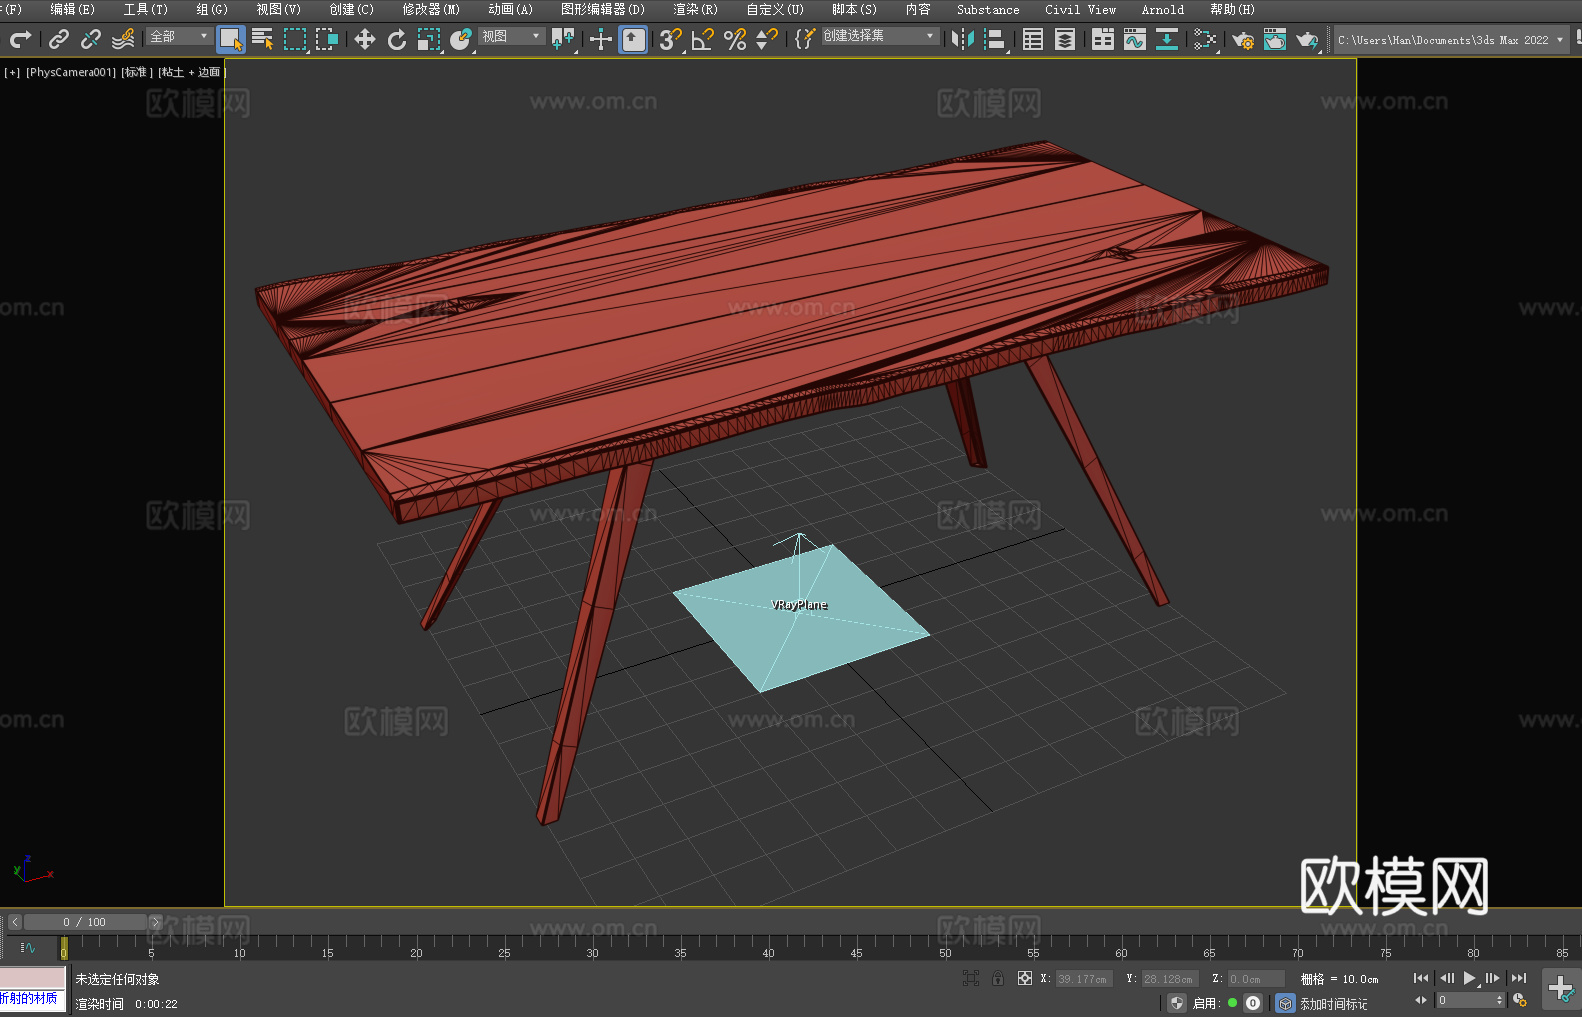The height and width of the screenshot is (1017, 1582).
Task: Open Select by Name list icon
Action: (263, 39)
